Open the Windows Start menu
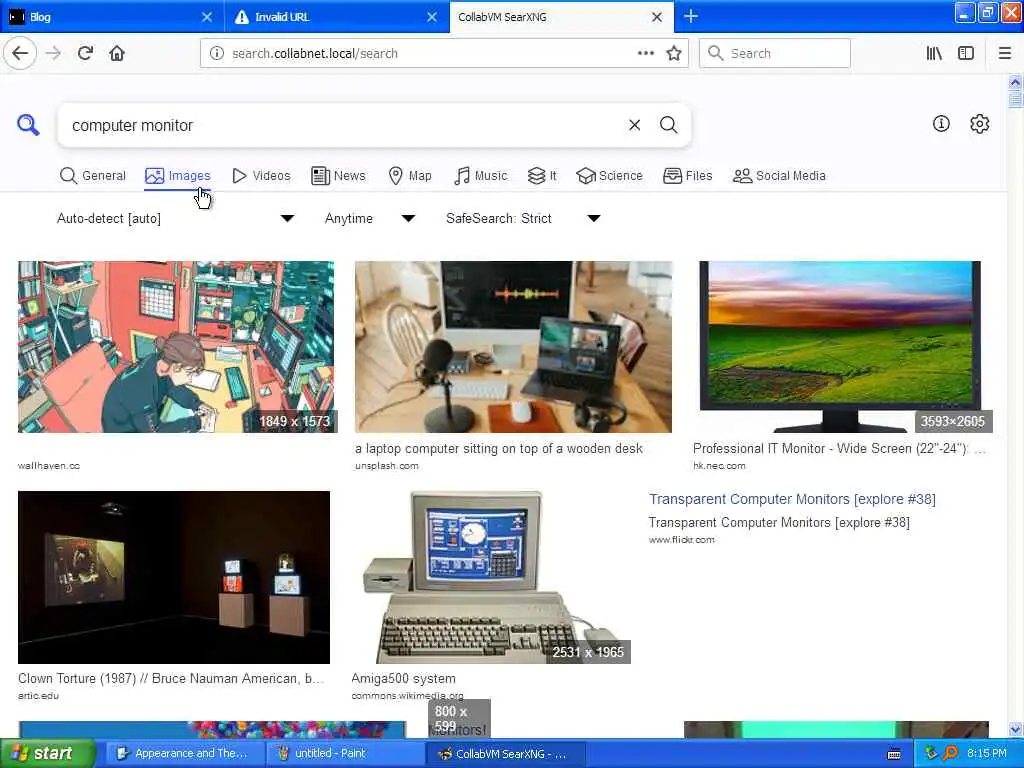1024x768 pixels. click(47, 753)
